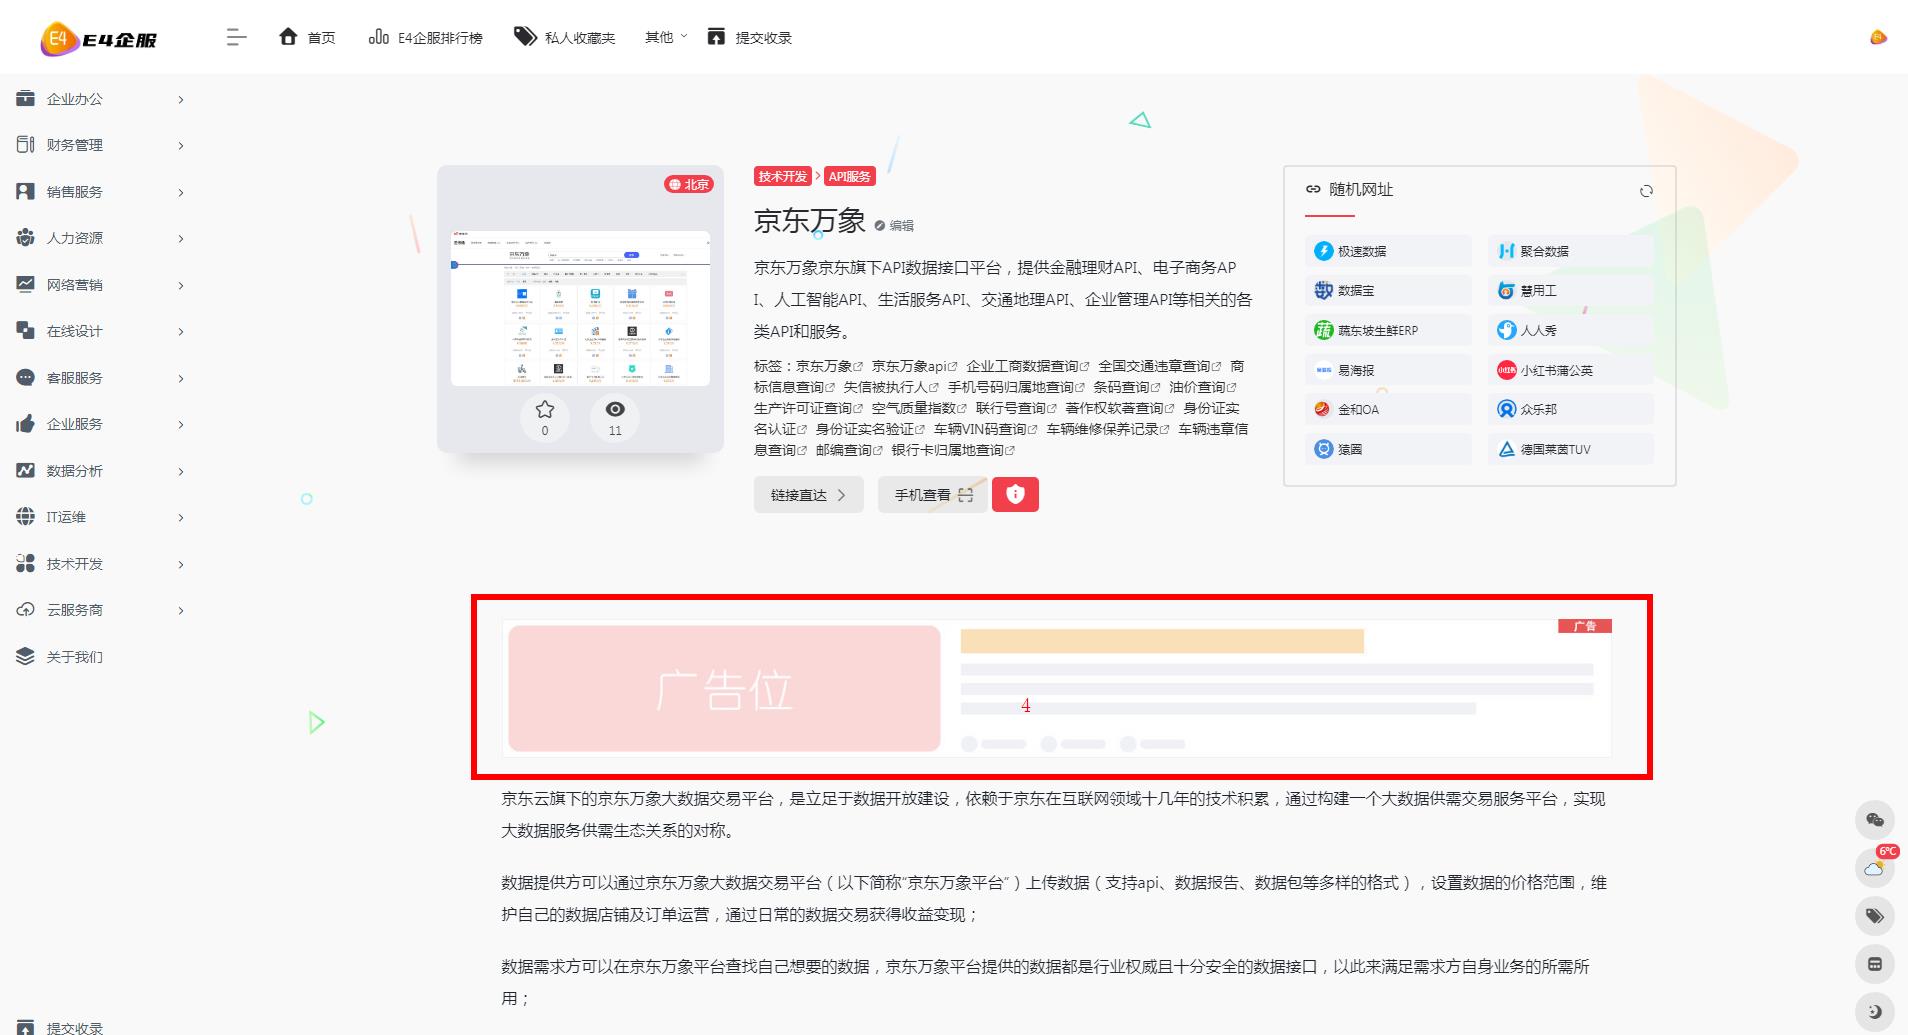Click the E4企服 site logo

pyautogui.click(x=98, y=39)
